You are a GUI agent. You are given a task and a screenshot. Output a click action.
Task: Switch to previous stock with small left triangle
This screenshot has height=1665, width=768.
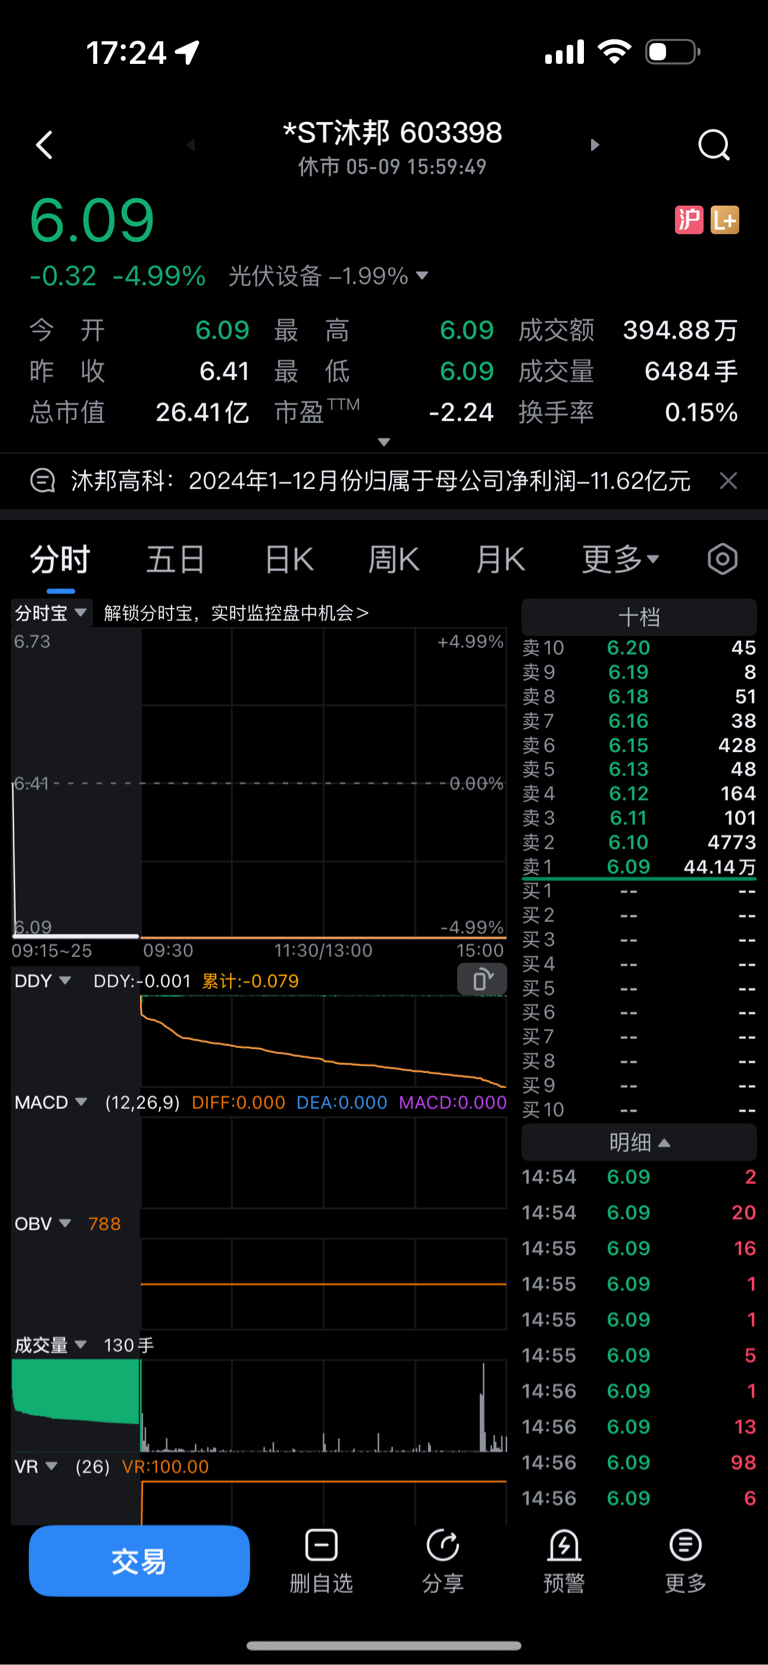coord(190,145)
